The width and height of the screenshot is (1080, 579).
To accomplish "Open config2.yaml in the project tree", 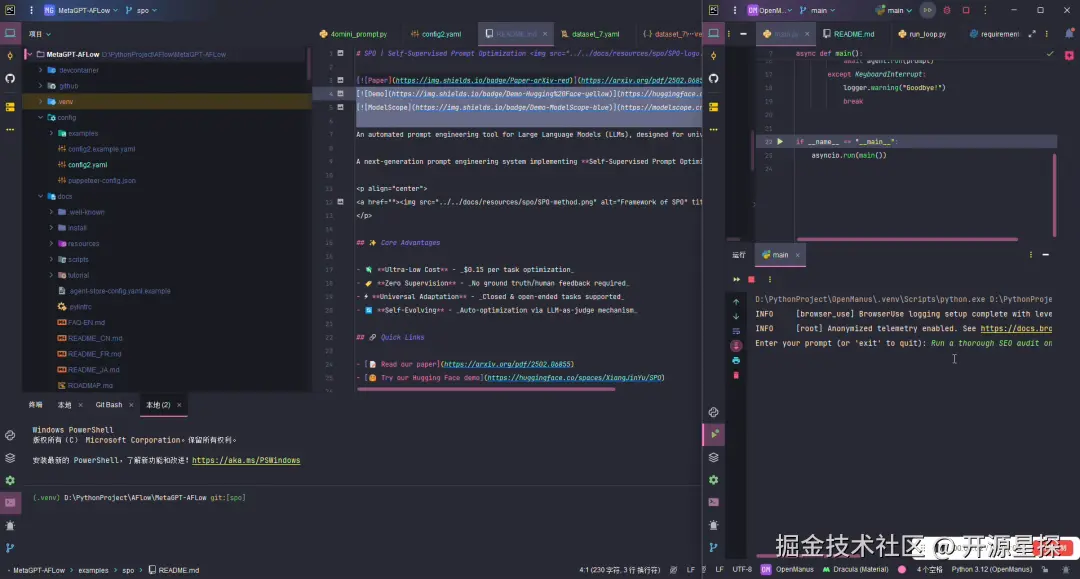I will point(87,165).
